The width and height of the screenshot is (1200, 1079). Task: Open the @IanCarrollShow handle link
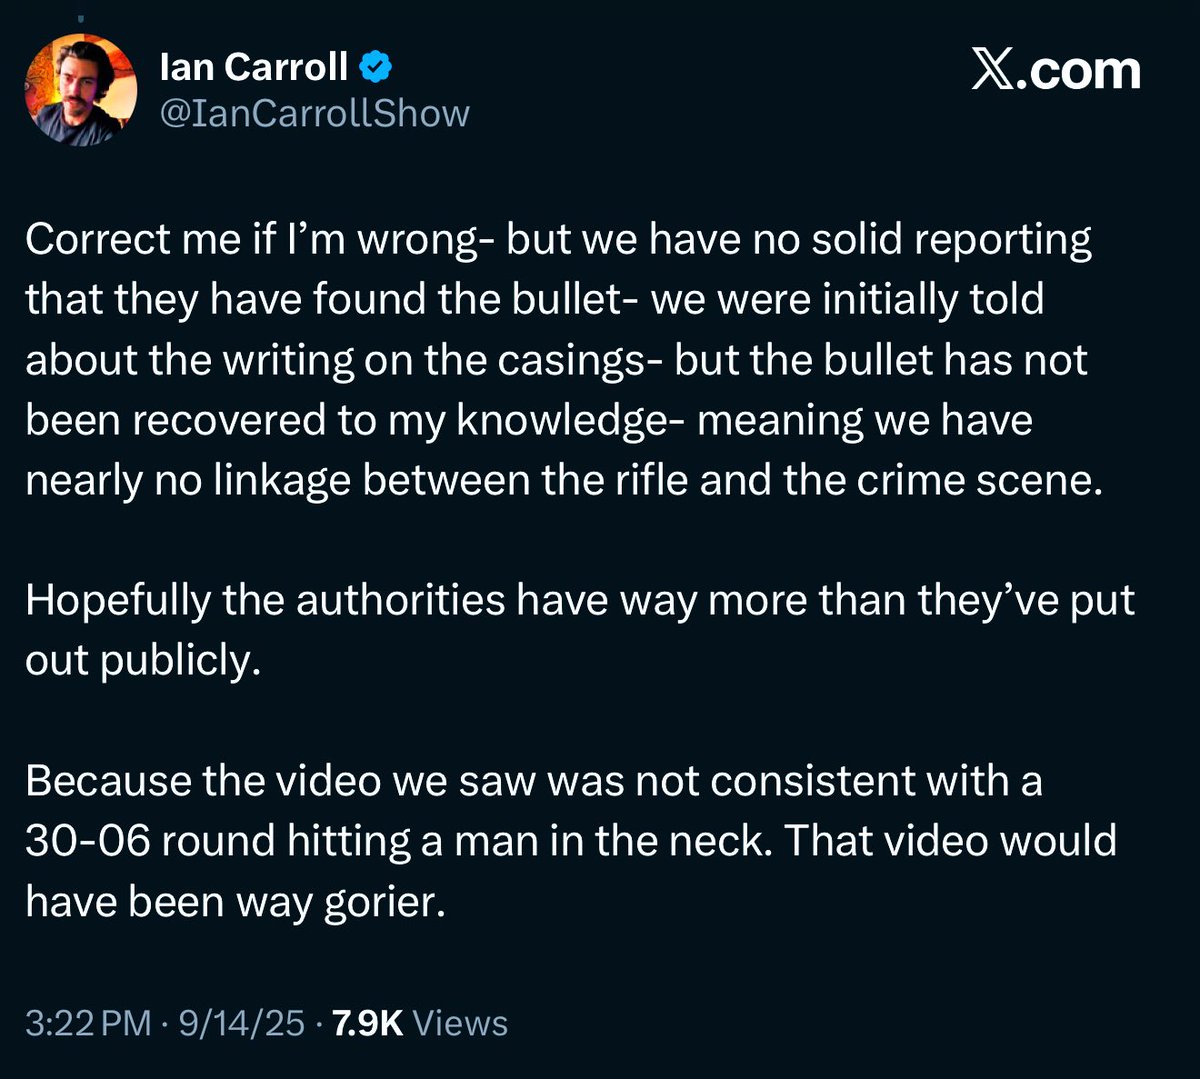click(314, 113)
